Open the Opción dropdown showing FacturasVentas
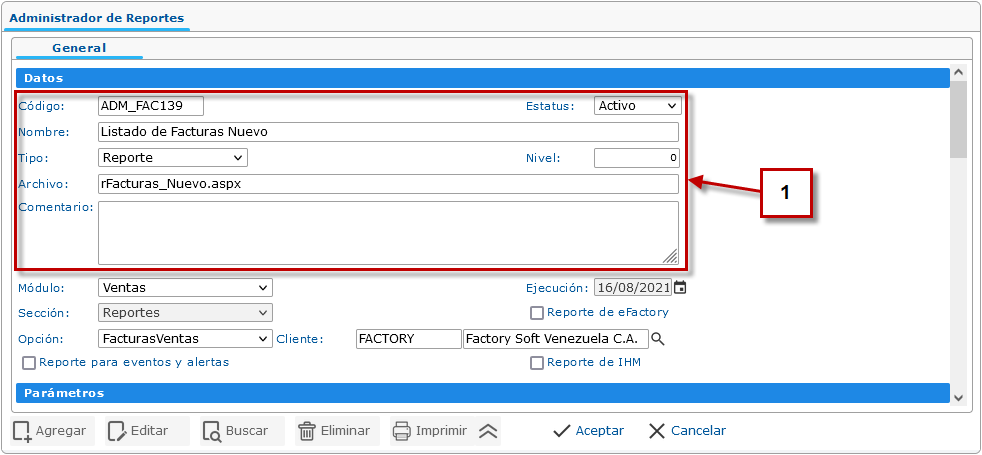 (x=185, y=339)
